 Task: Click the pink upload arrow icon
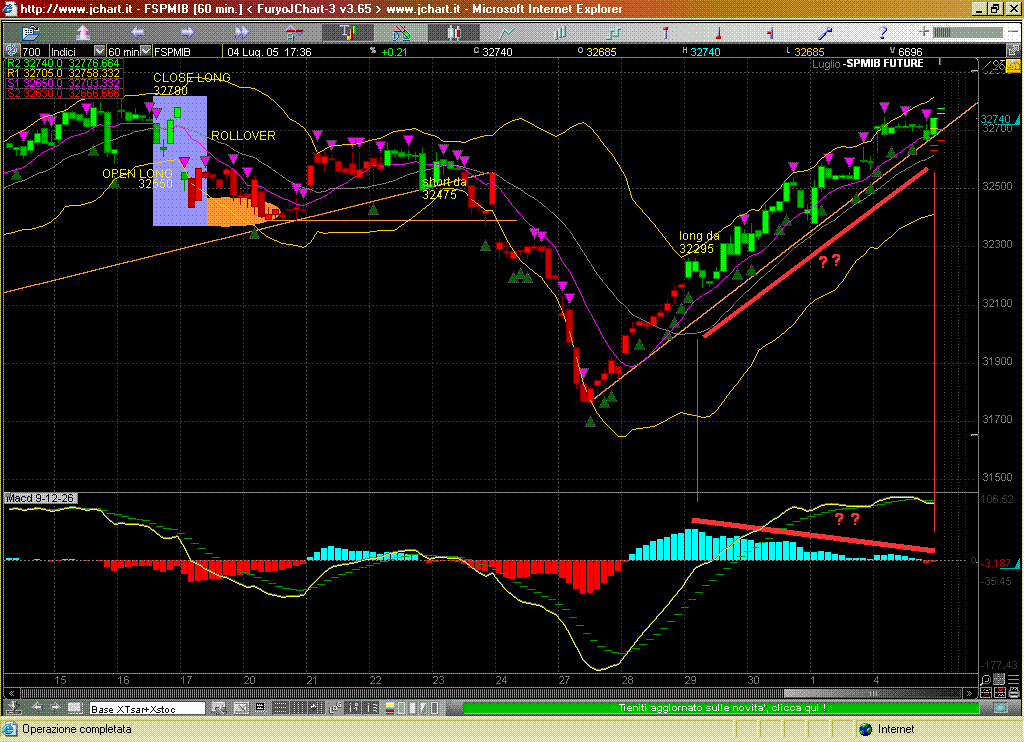[84, 32]
